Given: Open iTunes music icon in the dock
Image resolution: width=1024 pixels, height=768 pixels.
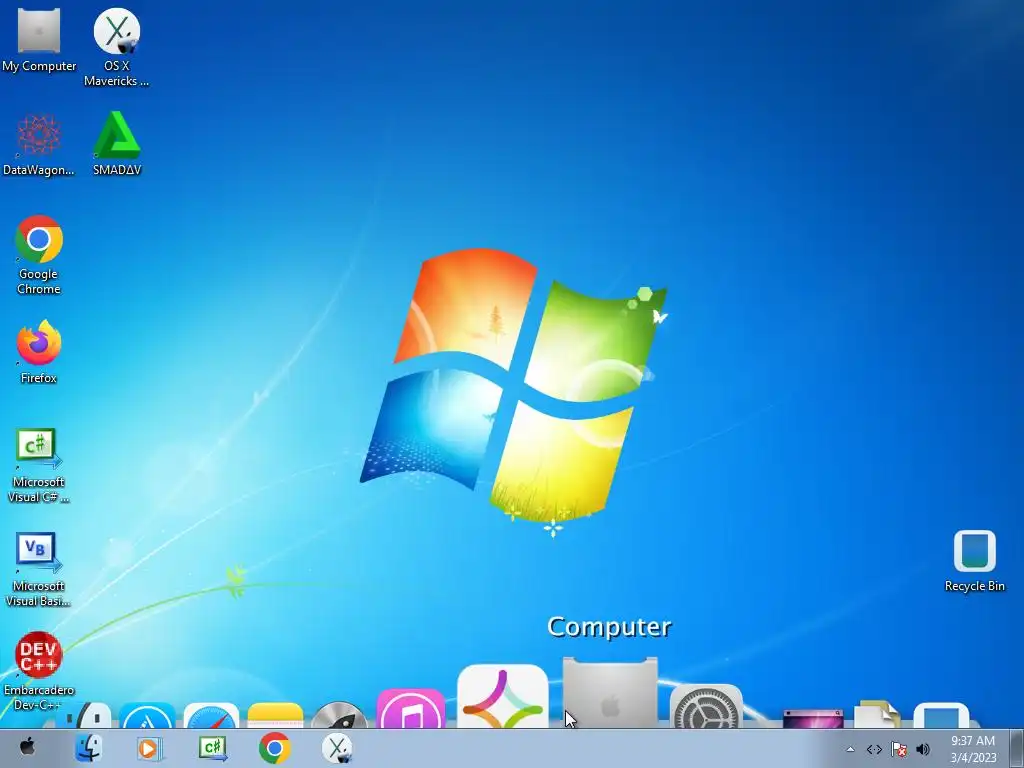Looking at the screenshot, I should [x=411, y=709].
